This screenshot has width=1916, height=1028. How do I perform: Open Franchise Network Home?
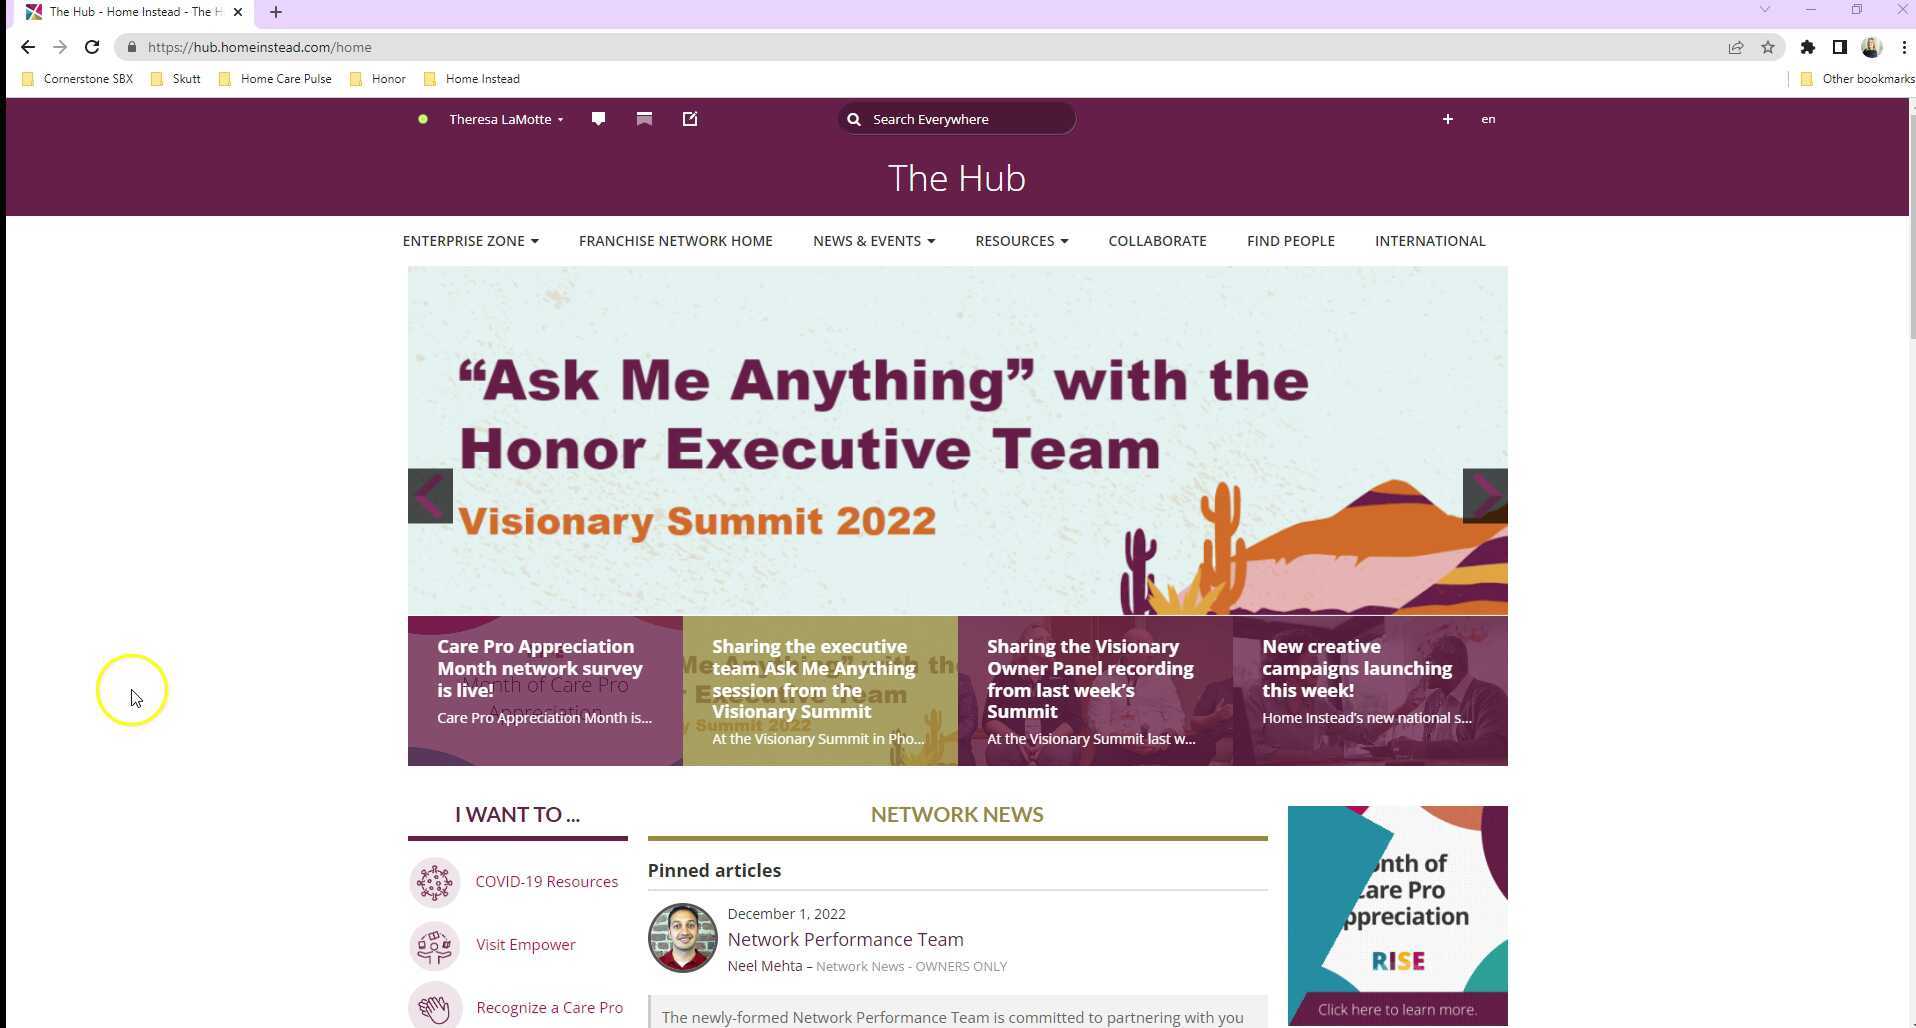(675, 241)
